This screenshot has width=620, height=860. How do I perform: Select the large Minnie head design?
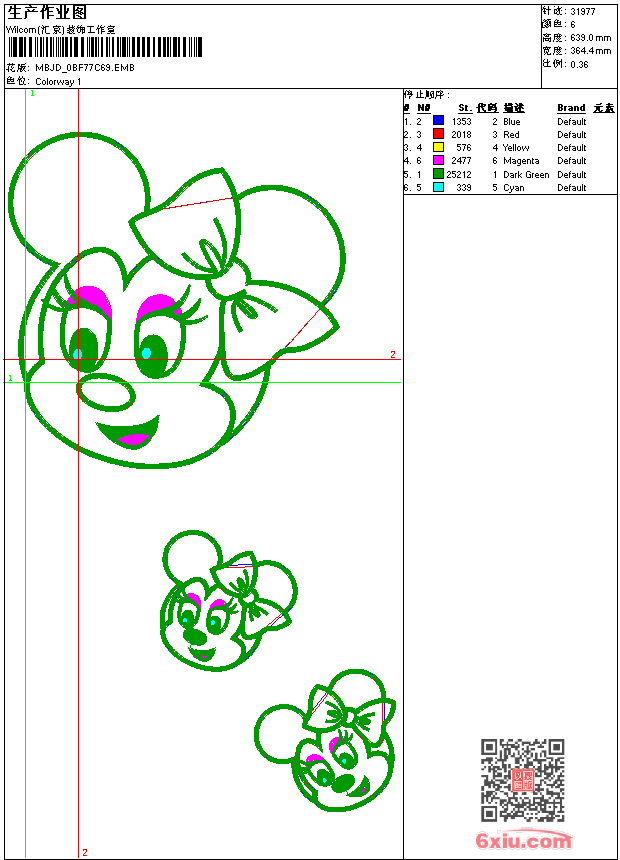(177, 300)
